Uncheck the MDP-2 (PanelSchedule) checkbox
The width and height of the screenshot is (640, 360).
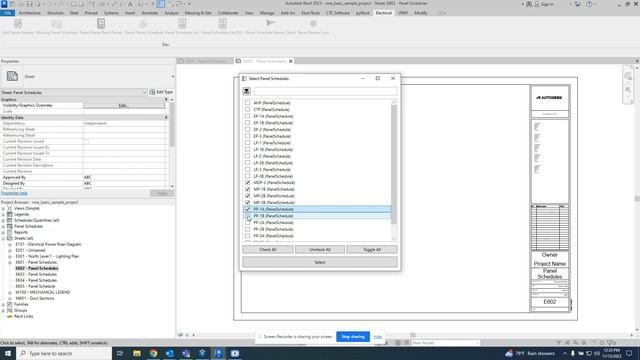click(x=248, y=182)
